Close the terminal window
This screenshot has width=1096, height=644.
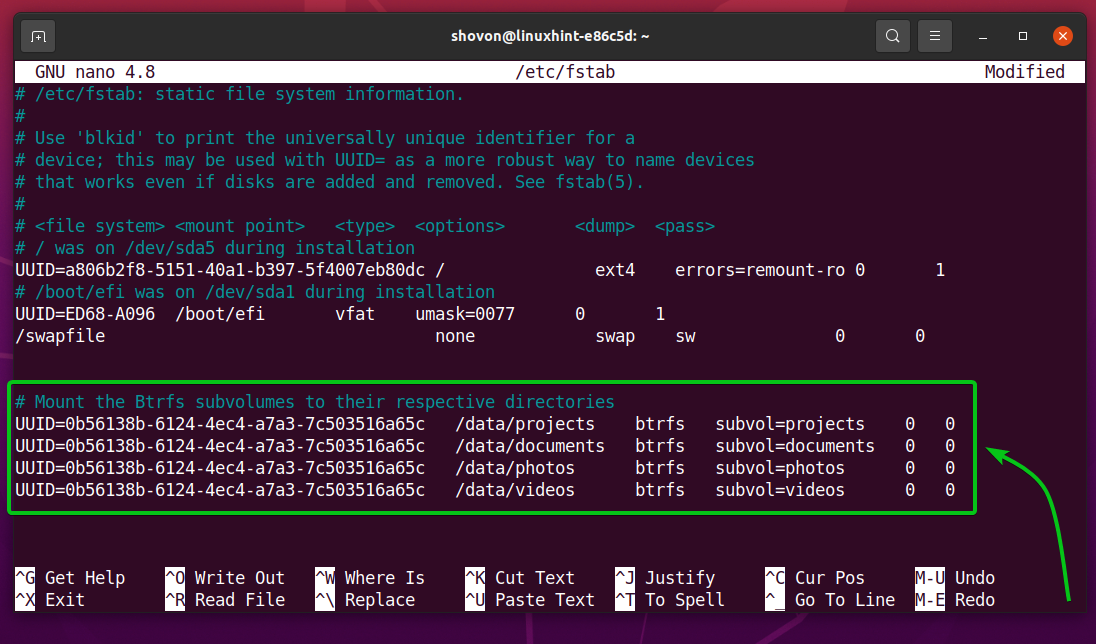(1064, 37)
